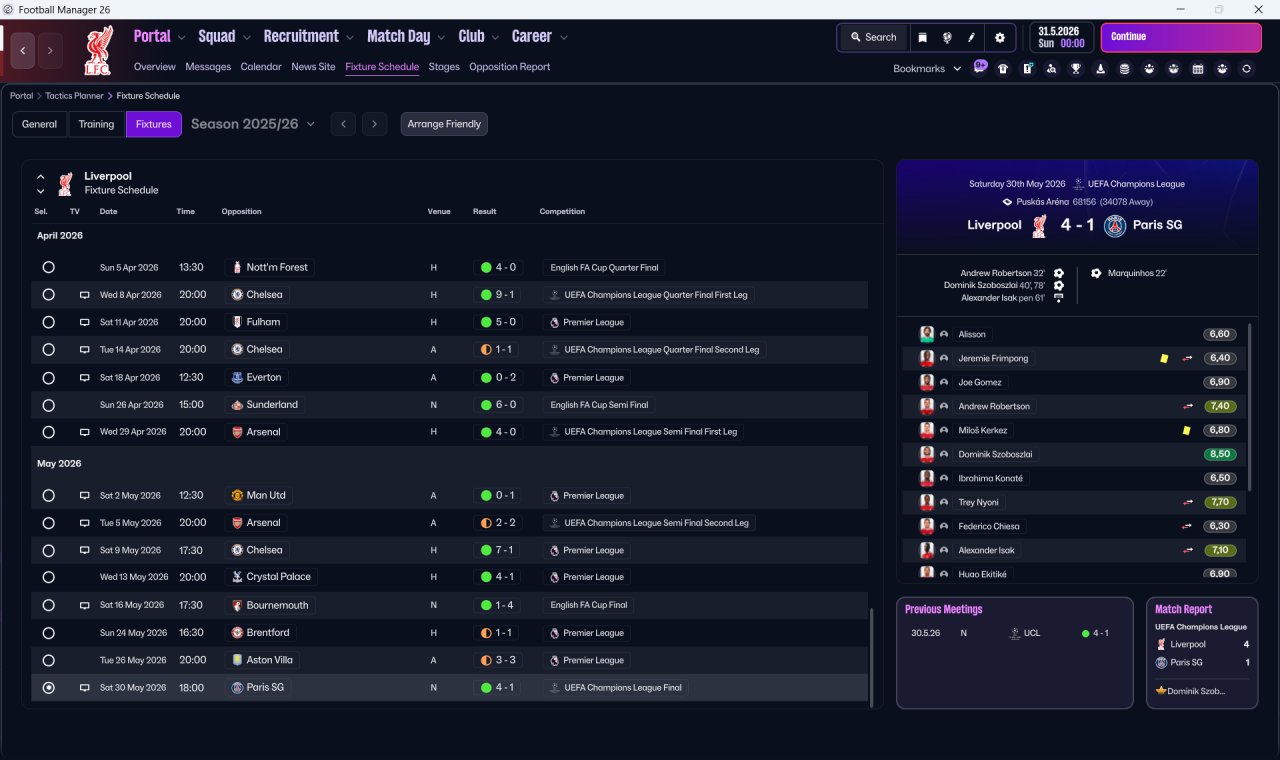1280x760 pixels.
Task: Click the Tactics Planner breadcrumb link
Action: [75, 96]
